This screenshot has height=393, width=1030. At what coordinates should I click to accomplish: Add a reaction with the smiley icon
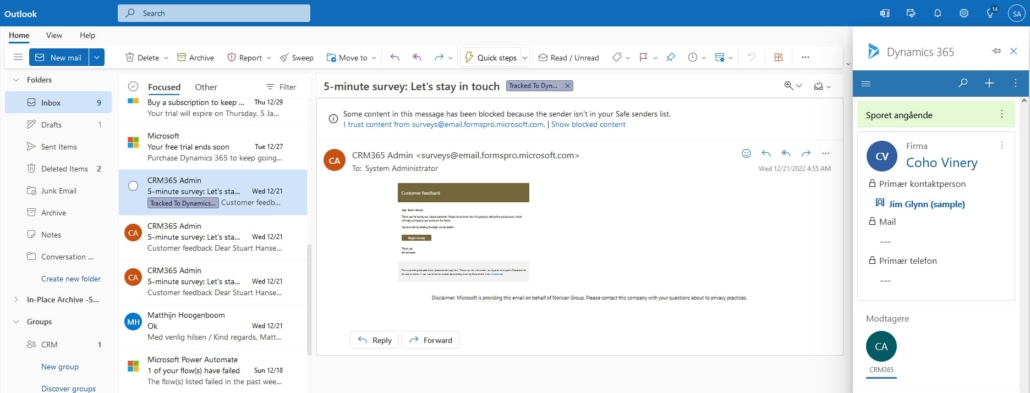[746, 153]
